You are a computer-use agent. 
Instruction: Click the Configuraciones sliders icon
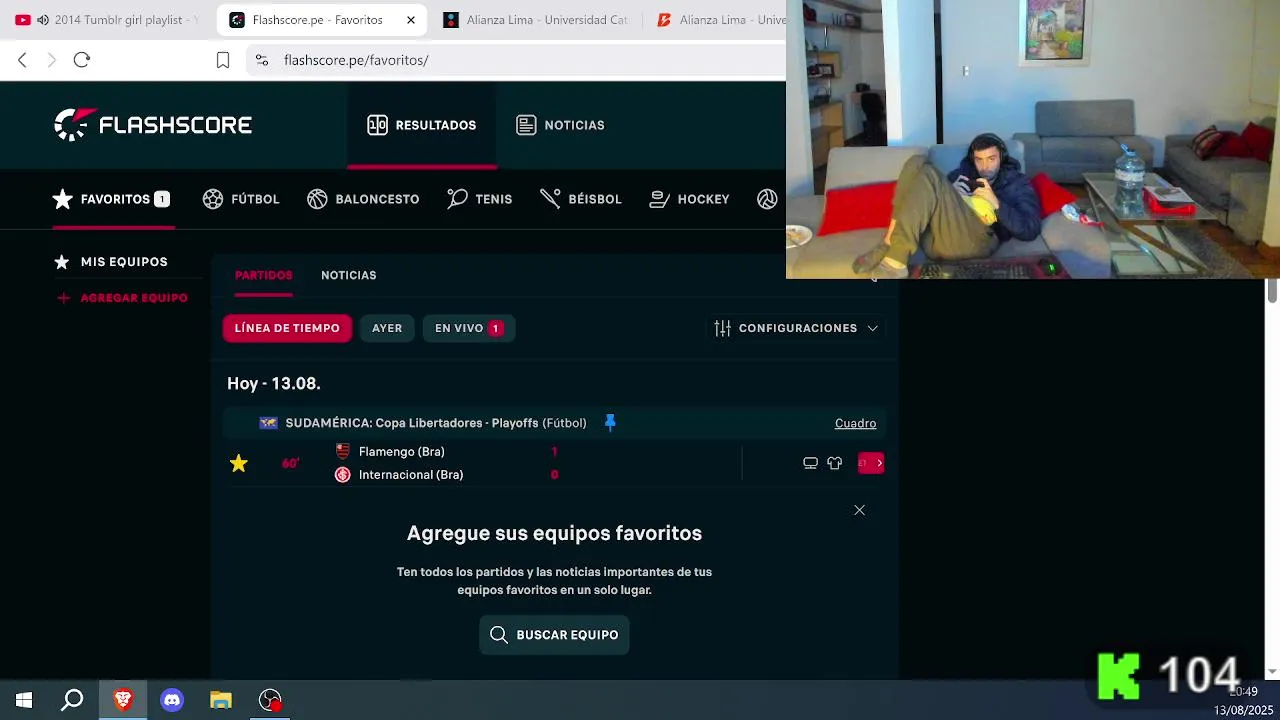click(x=722, y=328)
